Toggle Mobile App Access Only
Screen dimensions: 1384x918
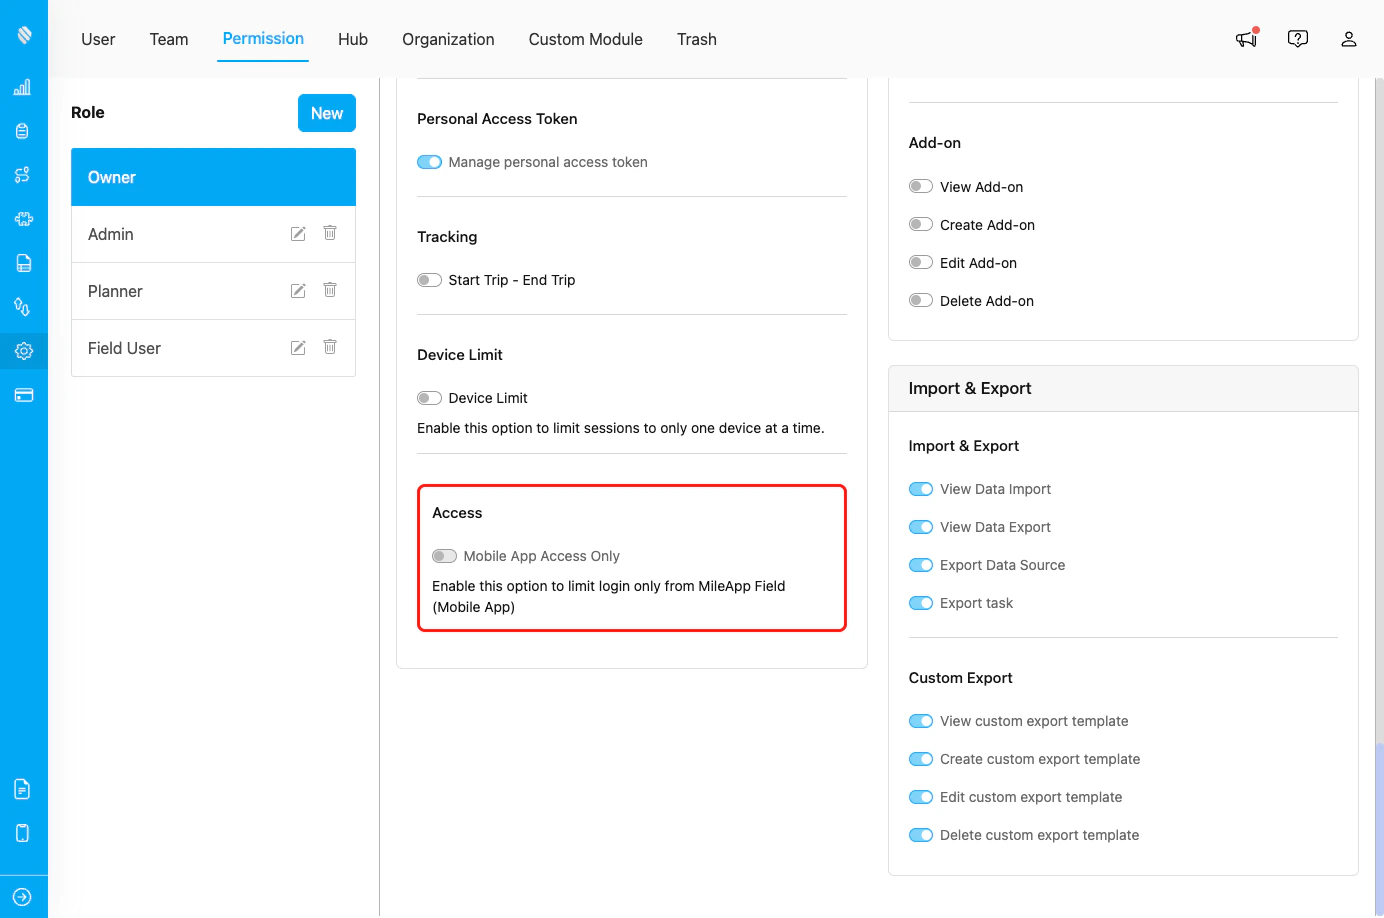[445, 555]
